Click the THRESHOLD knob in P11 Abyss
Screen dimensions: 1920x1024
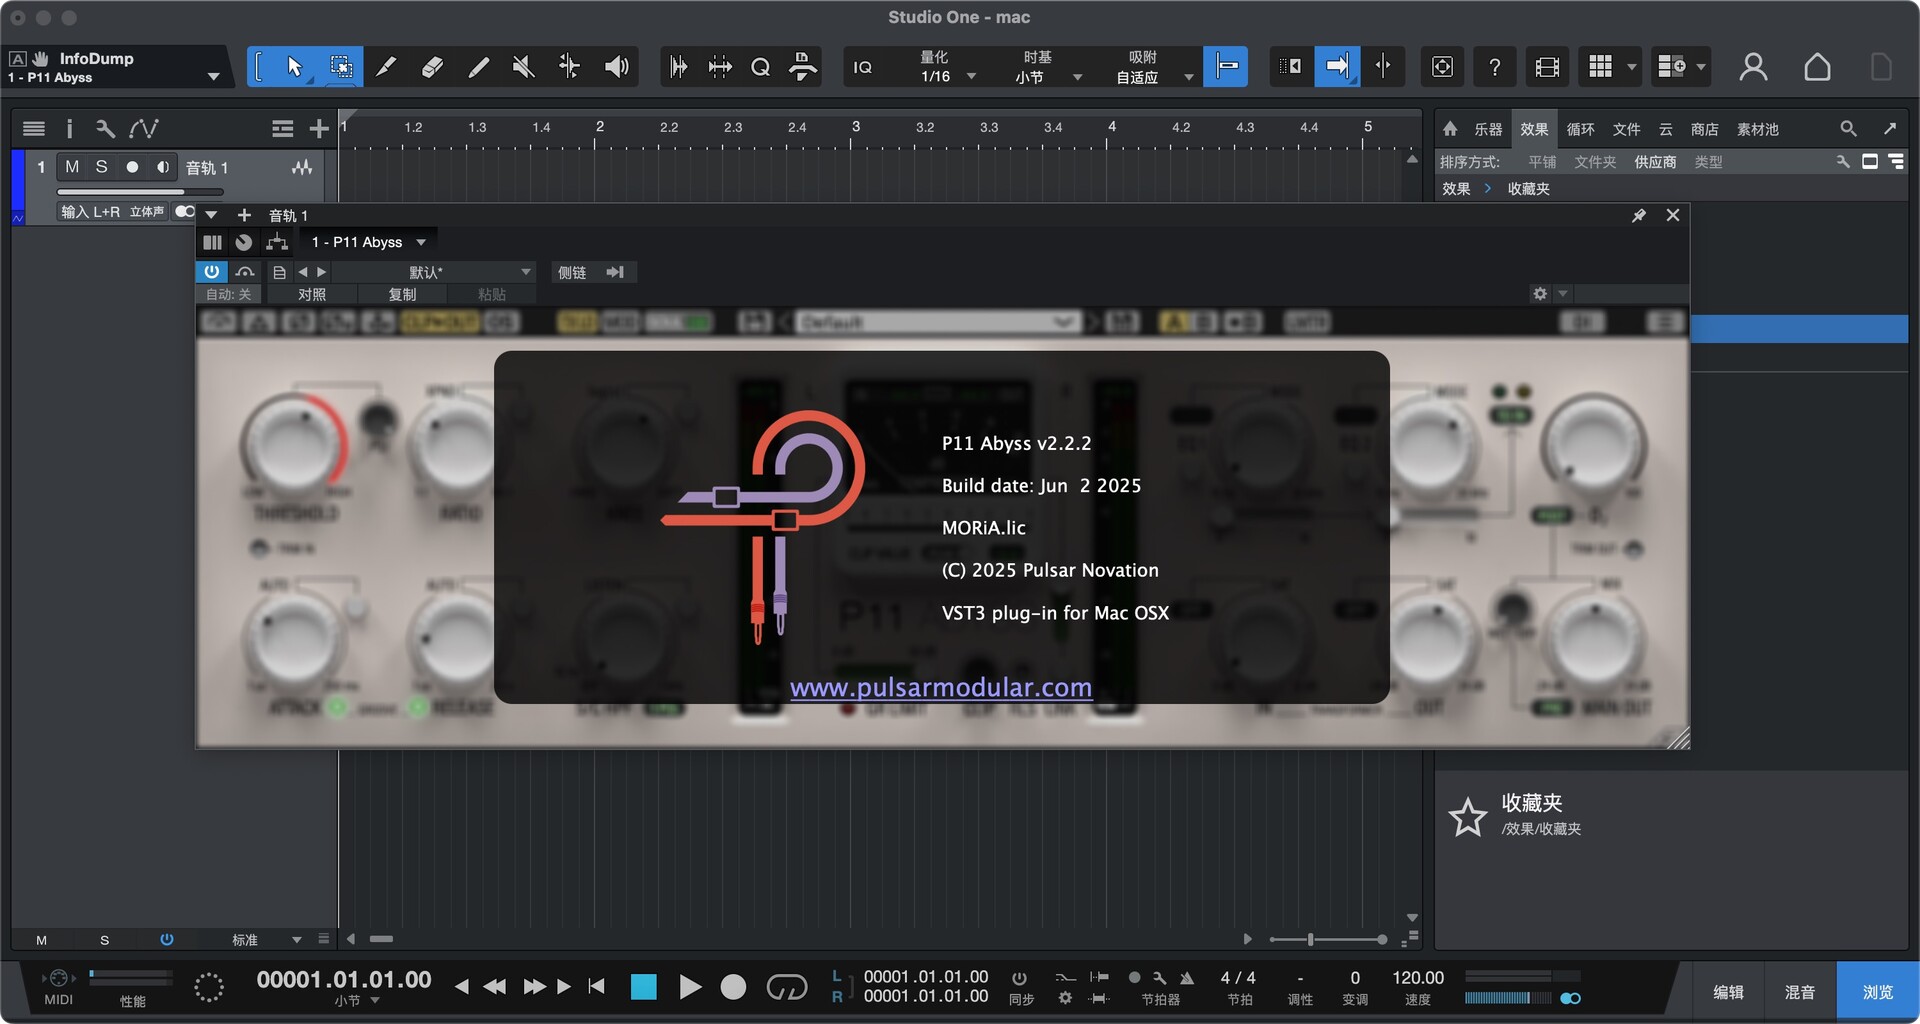tap(296, 445)
